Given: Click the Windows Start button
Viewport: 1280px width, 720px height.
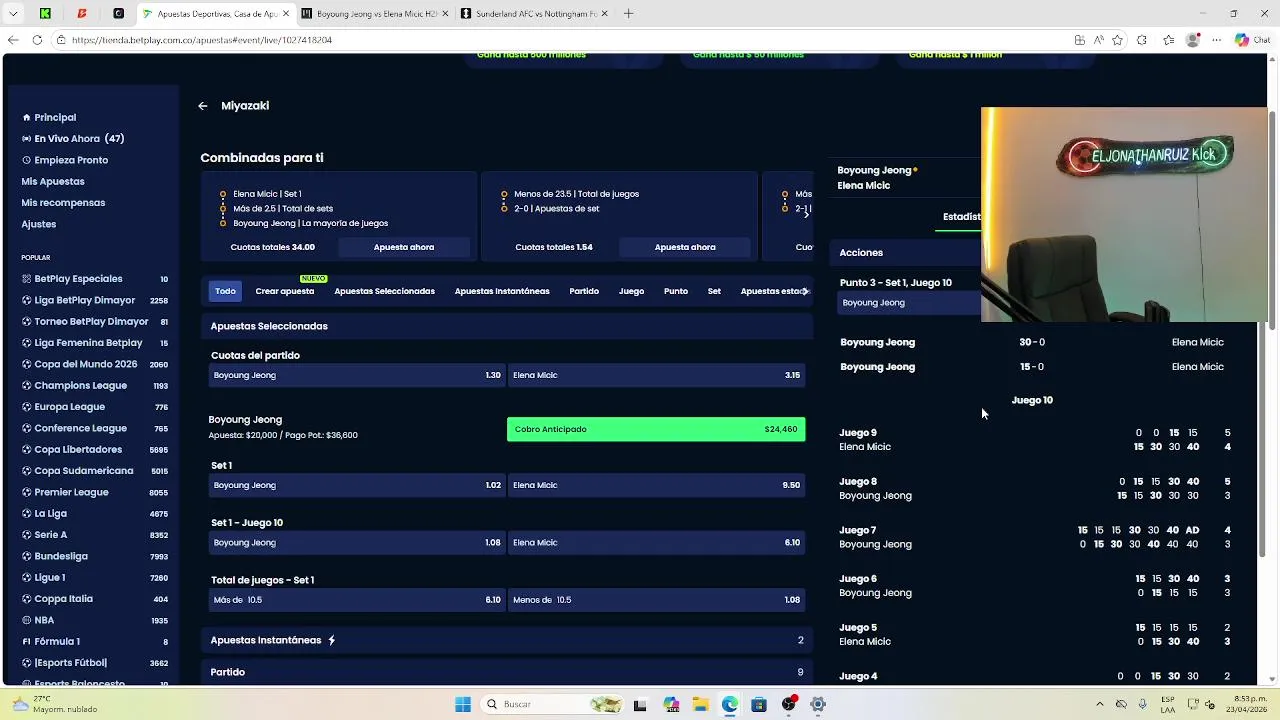Looking at the screenshot, I should [463, 704].
